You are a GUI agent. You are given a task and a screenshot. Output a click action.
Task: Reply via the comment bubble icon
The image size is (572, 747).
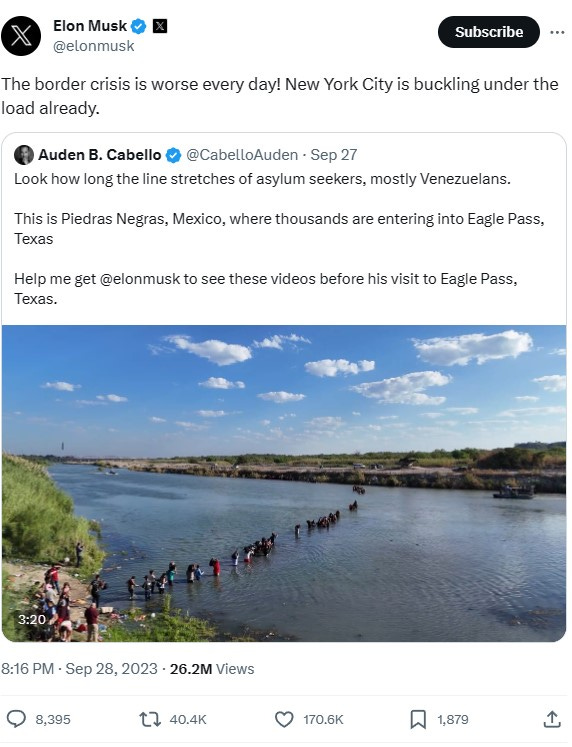click(16, 719)
